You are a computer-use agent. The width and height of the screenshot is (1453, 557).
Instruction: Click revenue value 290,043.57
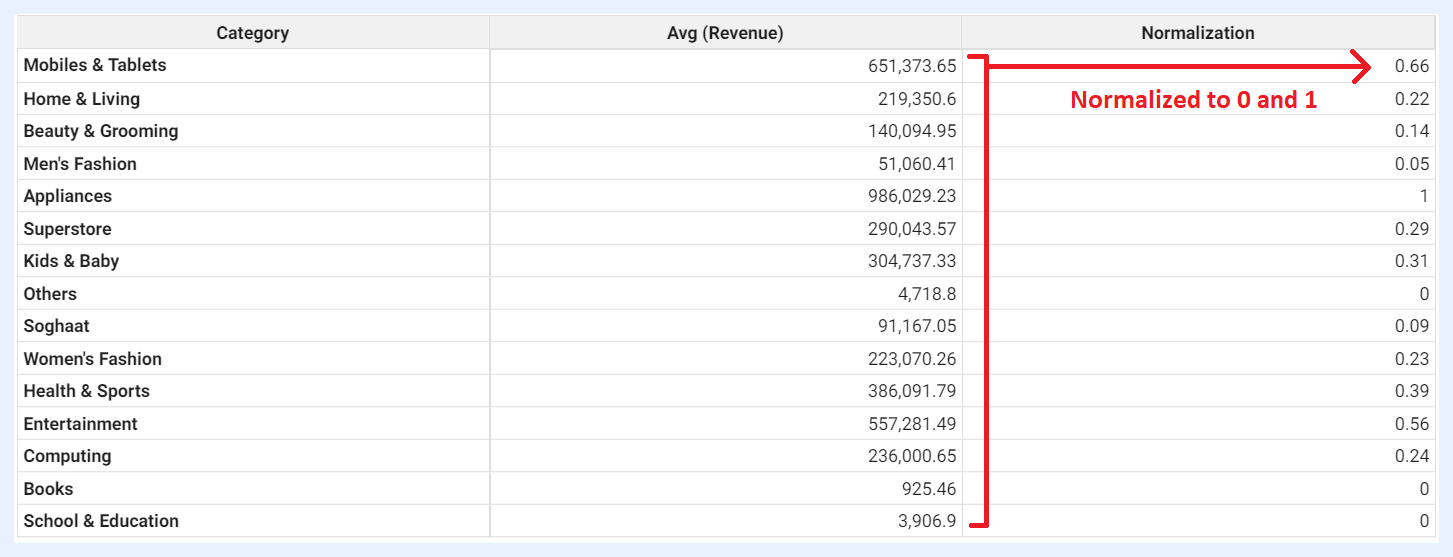coord(912,229)
